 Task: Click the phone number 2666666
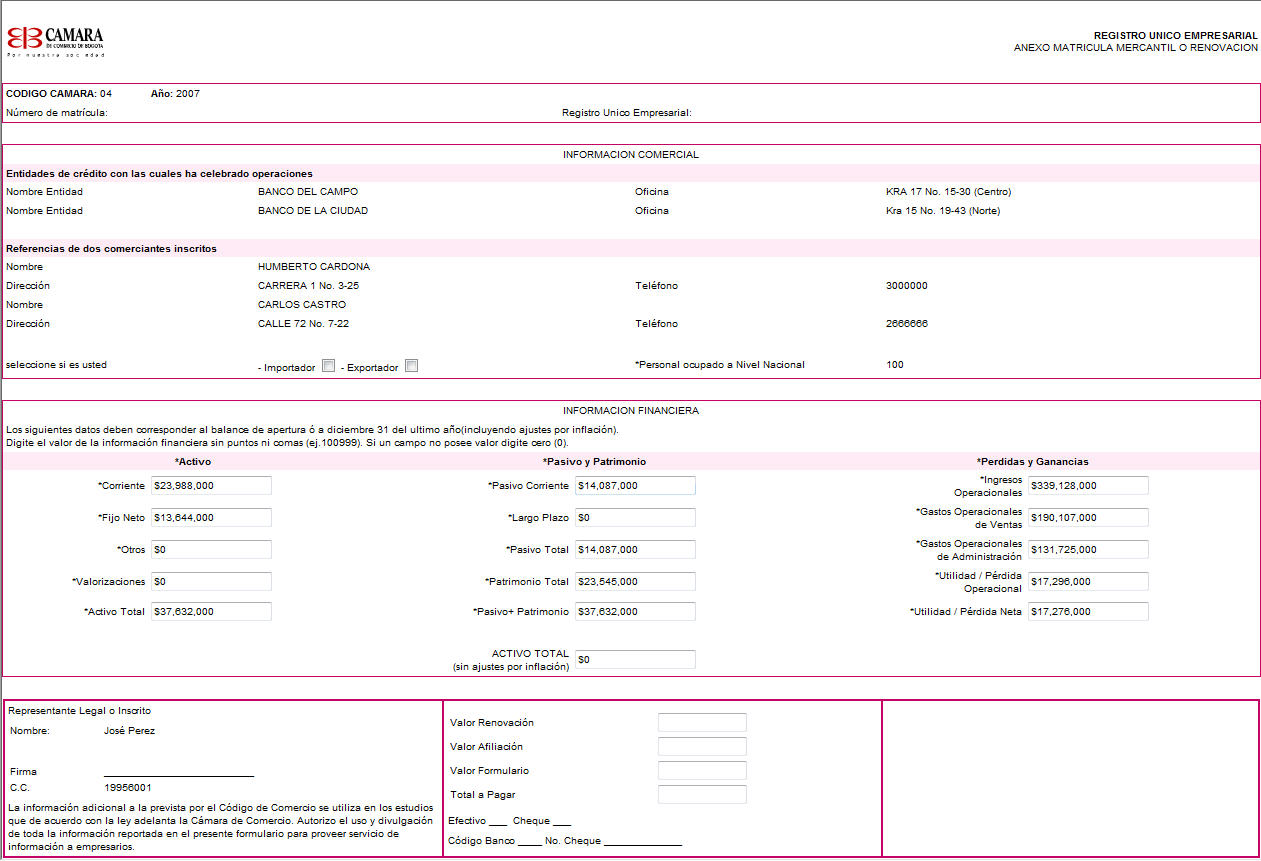(x=907, y=324)
